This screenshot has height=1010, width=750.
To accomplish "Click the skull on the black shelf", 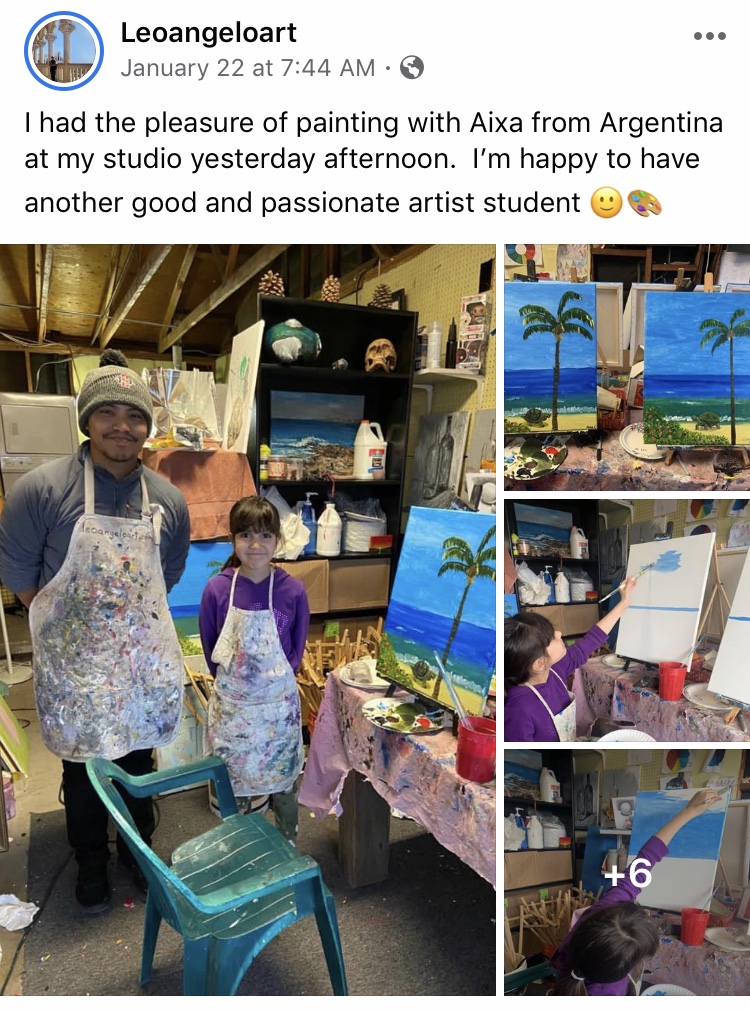I will pos(380,355).
